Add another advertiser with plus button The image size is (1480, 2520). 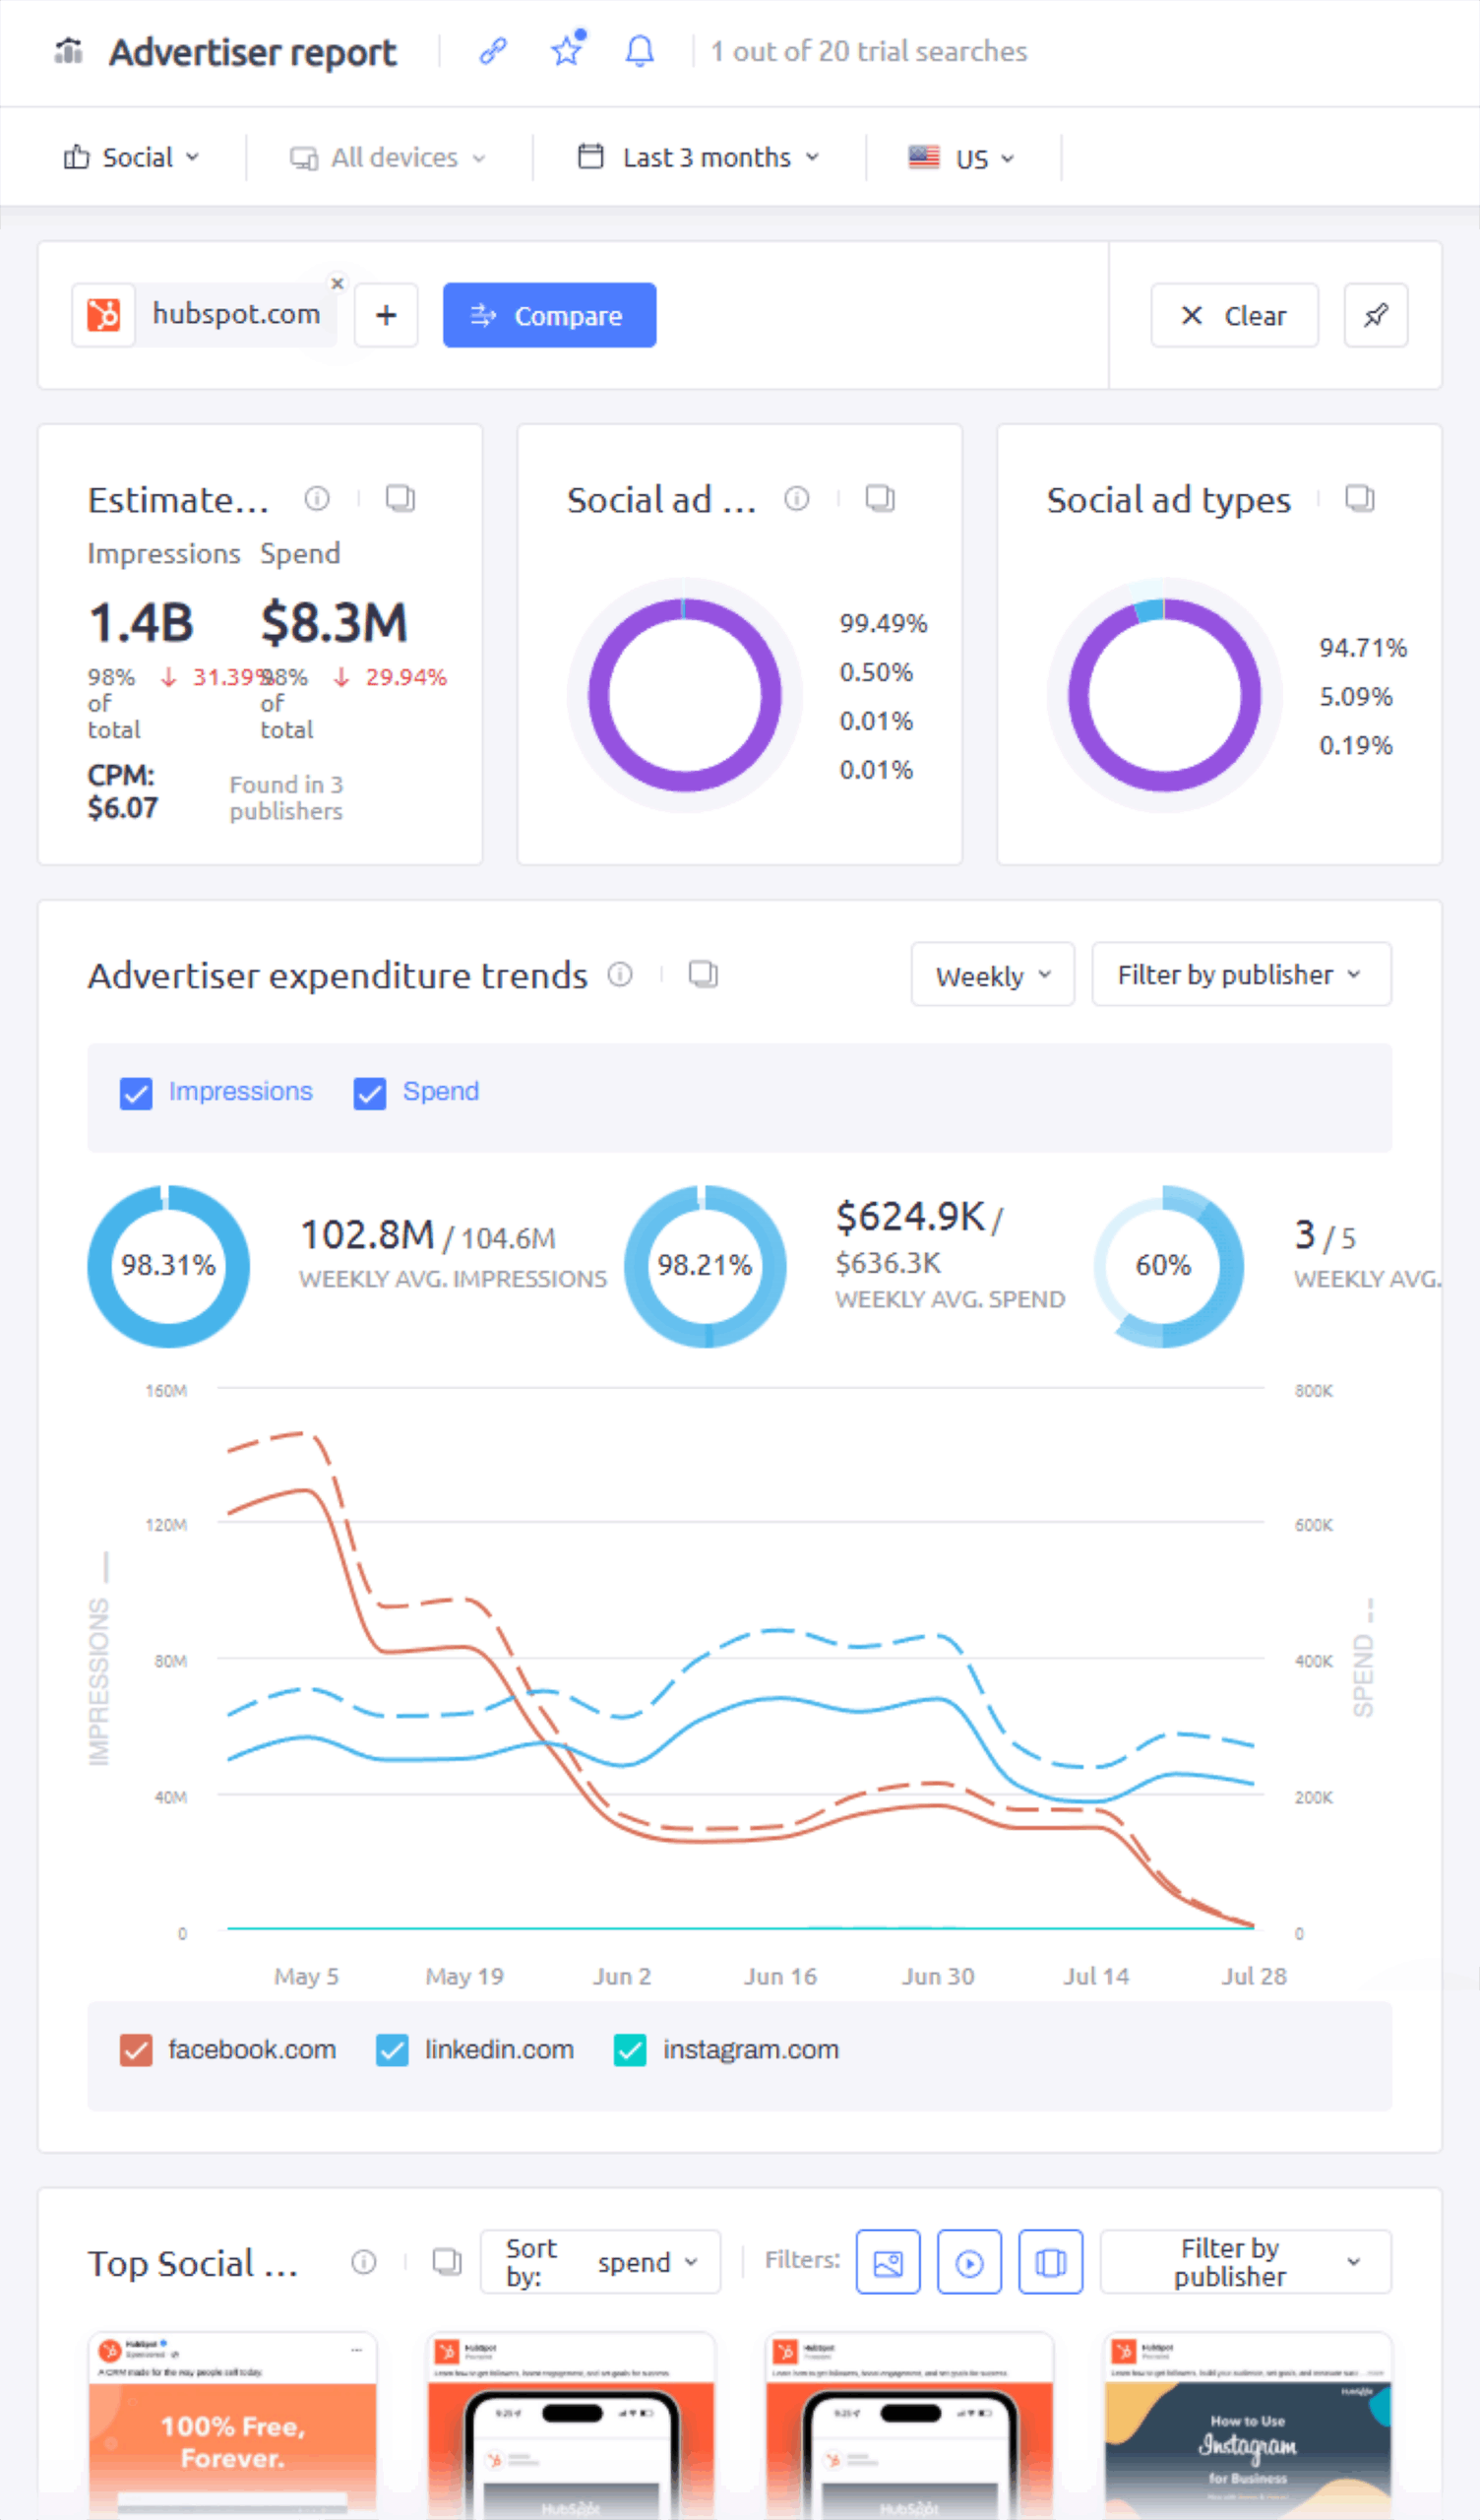pos(386,316)
